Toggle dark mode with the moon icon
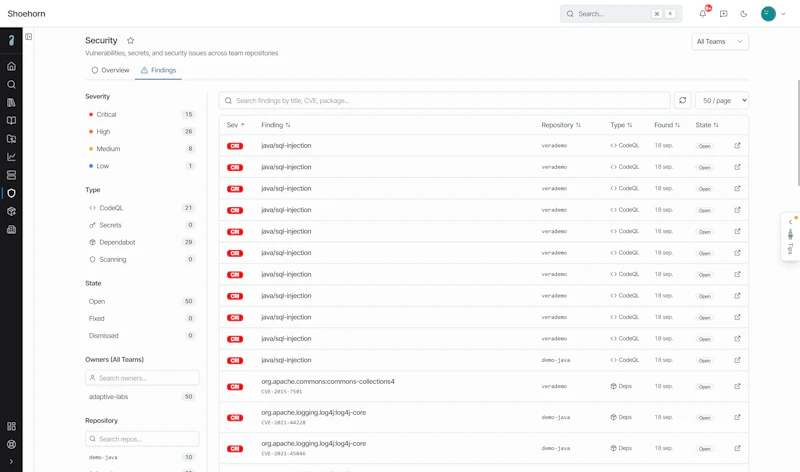This screenshot has height=472, width=800. click(x=744, y=14)
